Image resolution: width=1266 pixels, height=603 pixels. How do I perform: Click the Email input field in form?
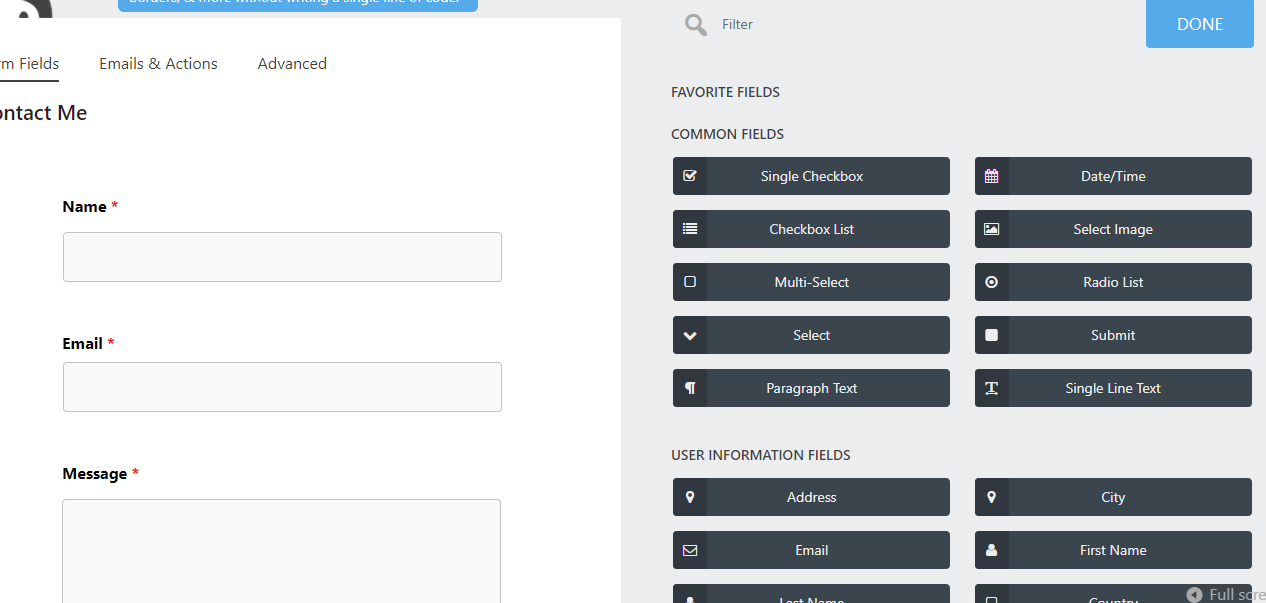click(282, 387)
